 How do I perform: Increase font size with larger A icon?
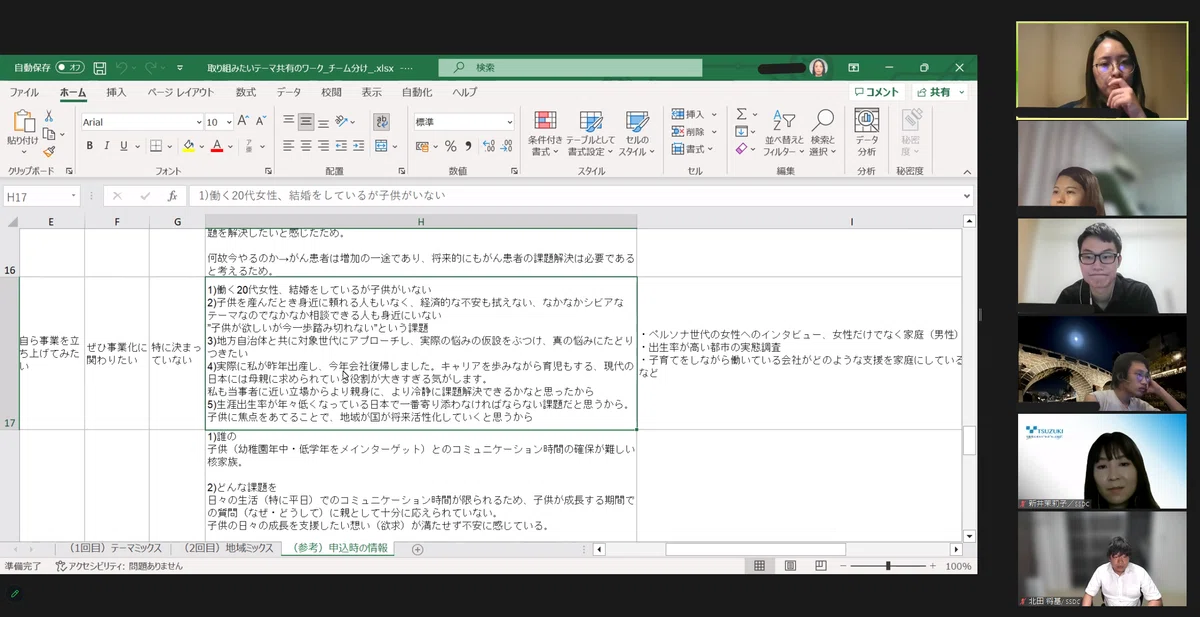243,122
